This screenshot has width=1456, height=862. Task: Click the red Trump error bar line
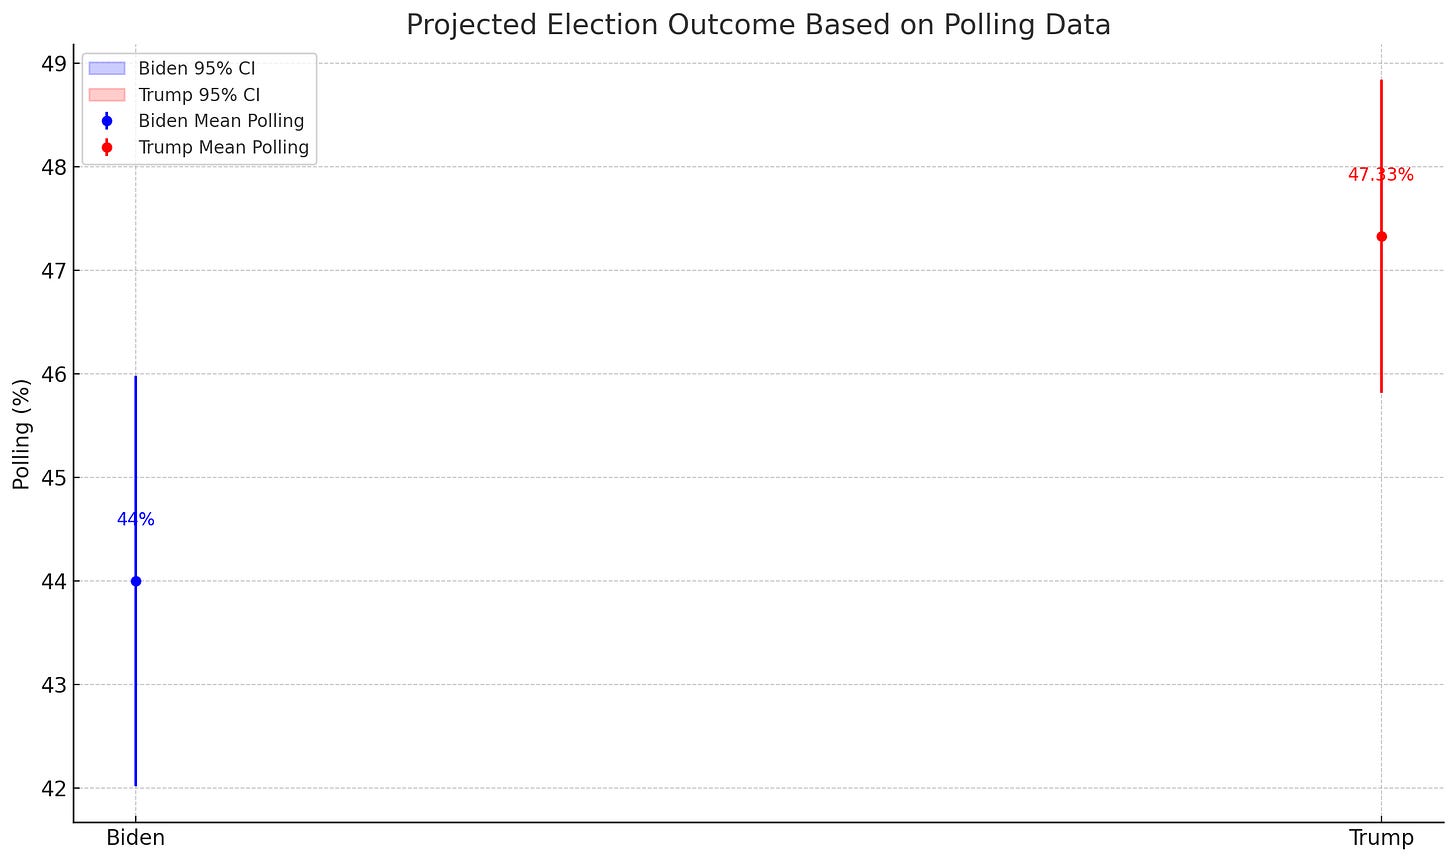1381,320
